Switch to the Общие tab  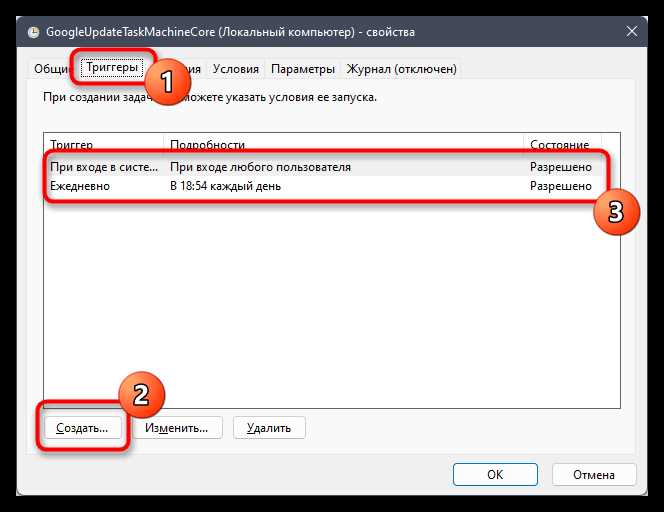click(x=52, y=69)
